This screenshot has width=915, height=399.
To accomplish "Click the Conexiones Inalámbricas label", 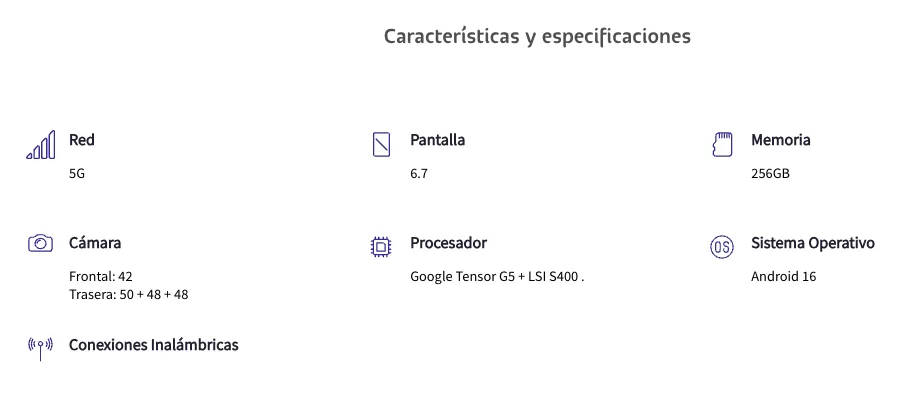I will (153, 345).
